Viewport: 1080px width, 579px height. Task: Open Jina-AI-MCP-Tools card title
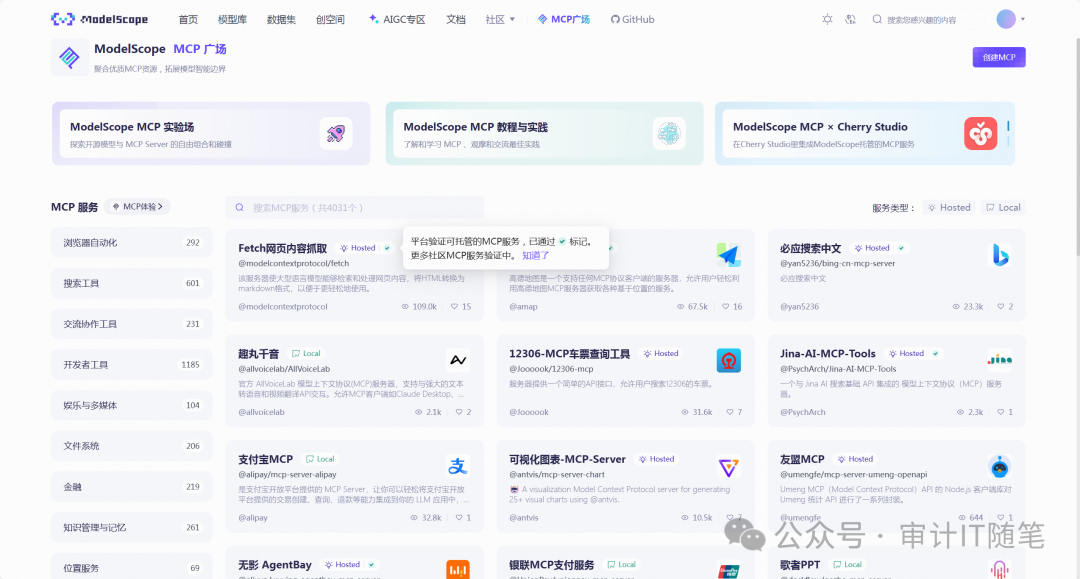click(827, 354)
